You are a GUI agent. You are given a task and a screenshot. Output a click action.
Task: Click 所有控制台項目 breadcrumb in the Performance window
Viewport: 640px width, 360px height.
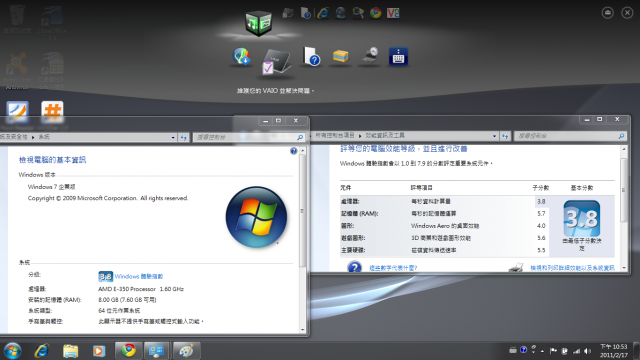point(335,136)
